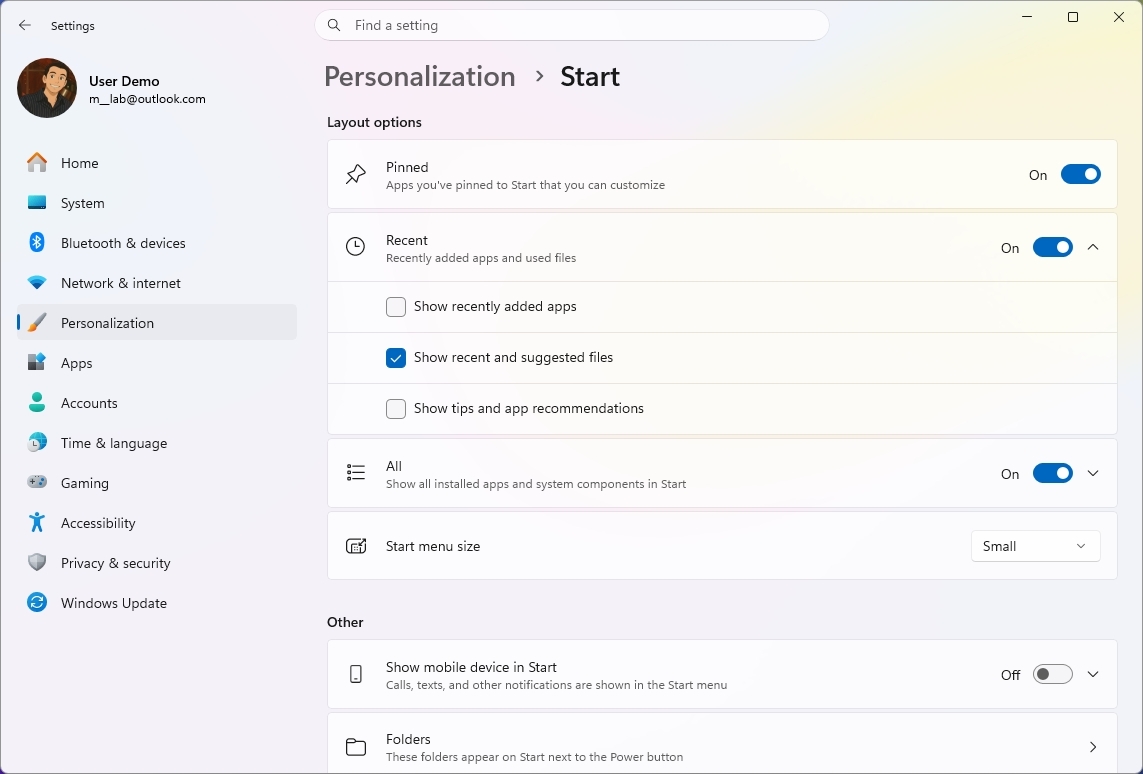Enable Show mobile device in Start toggle
This screenshot has width=1143, height=774.
point(1053,674)
